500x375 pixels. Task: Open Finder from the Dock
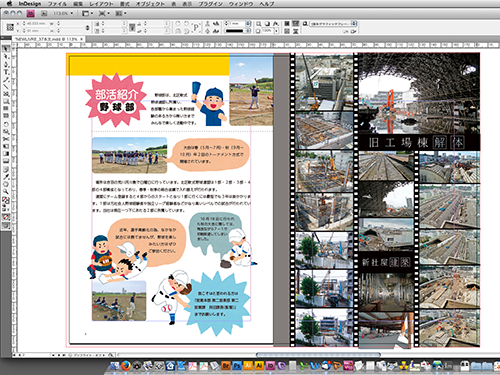coord(114,366)
